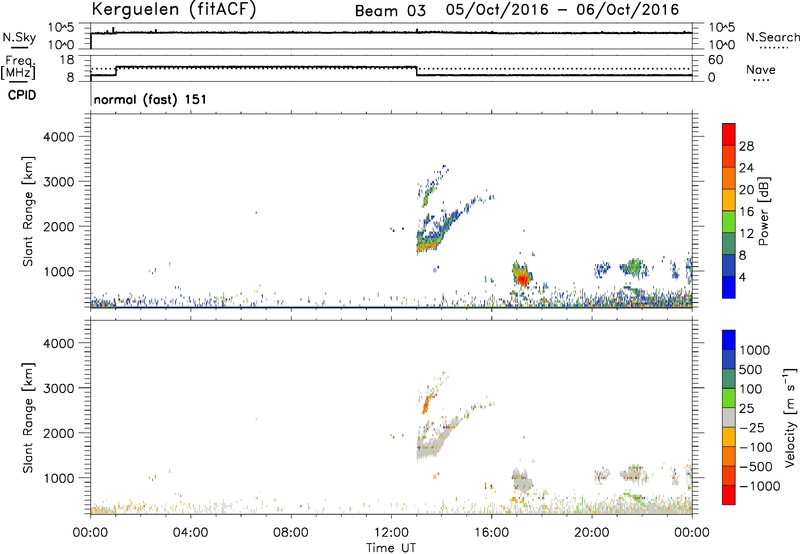Screen dimensions: 800x554
Task: Click the '04:00' time axis tick label
Action: coord(190,533)
